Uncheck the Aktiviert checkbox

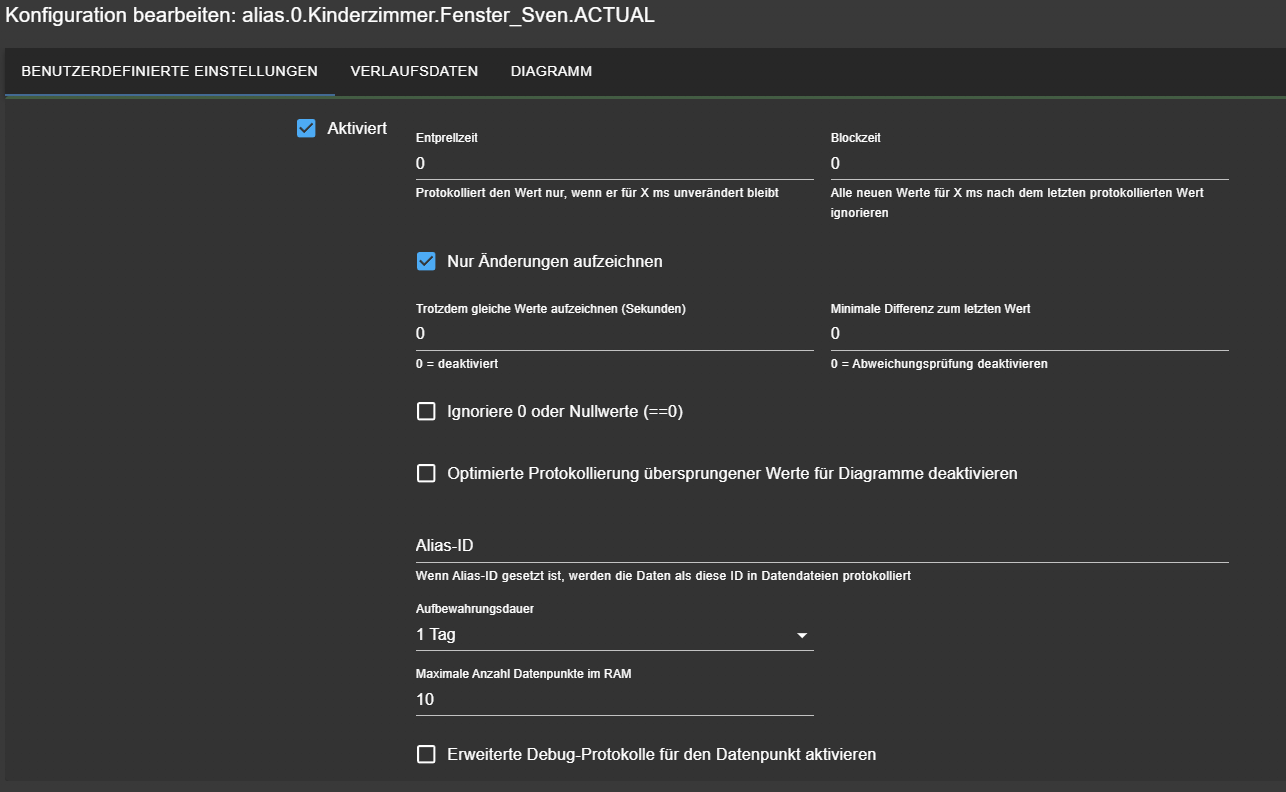[x=306, y=128]
